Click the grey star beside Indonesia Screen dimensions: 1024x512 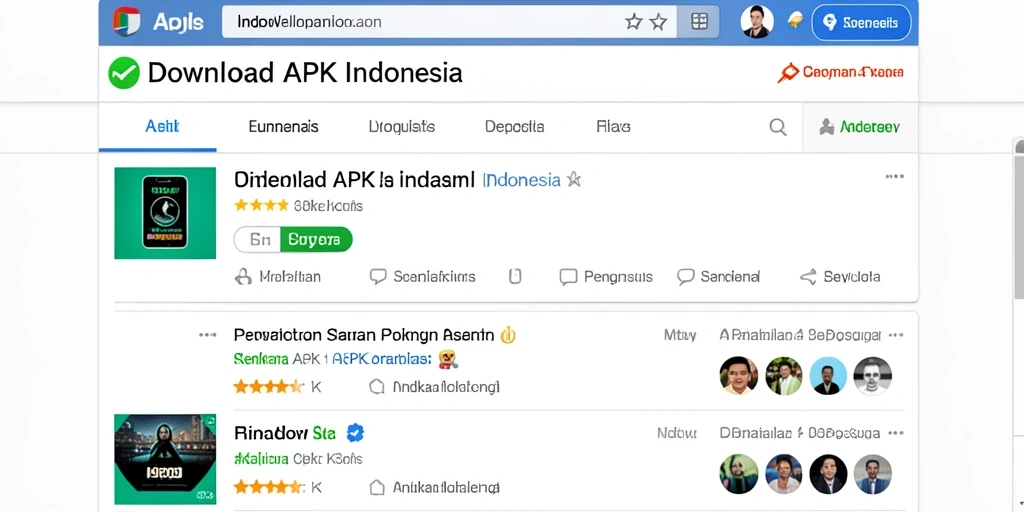point(573,179)
